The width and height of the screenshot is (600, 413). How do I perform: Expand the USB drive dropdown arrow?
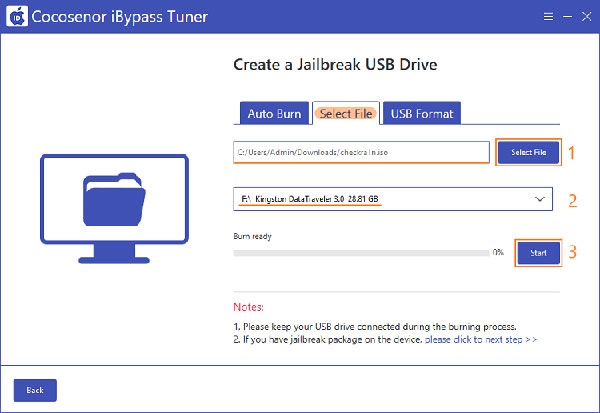pos(540,199)
